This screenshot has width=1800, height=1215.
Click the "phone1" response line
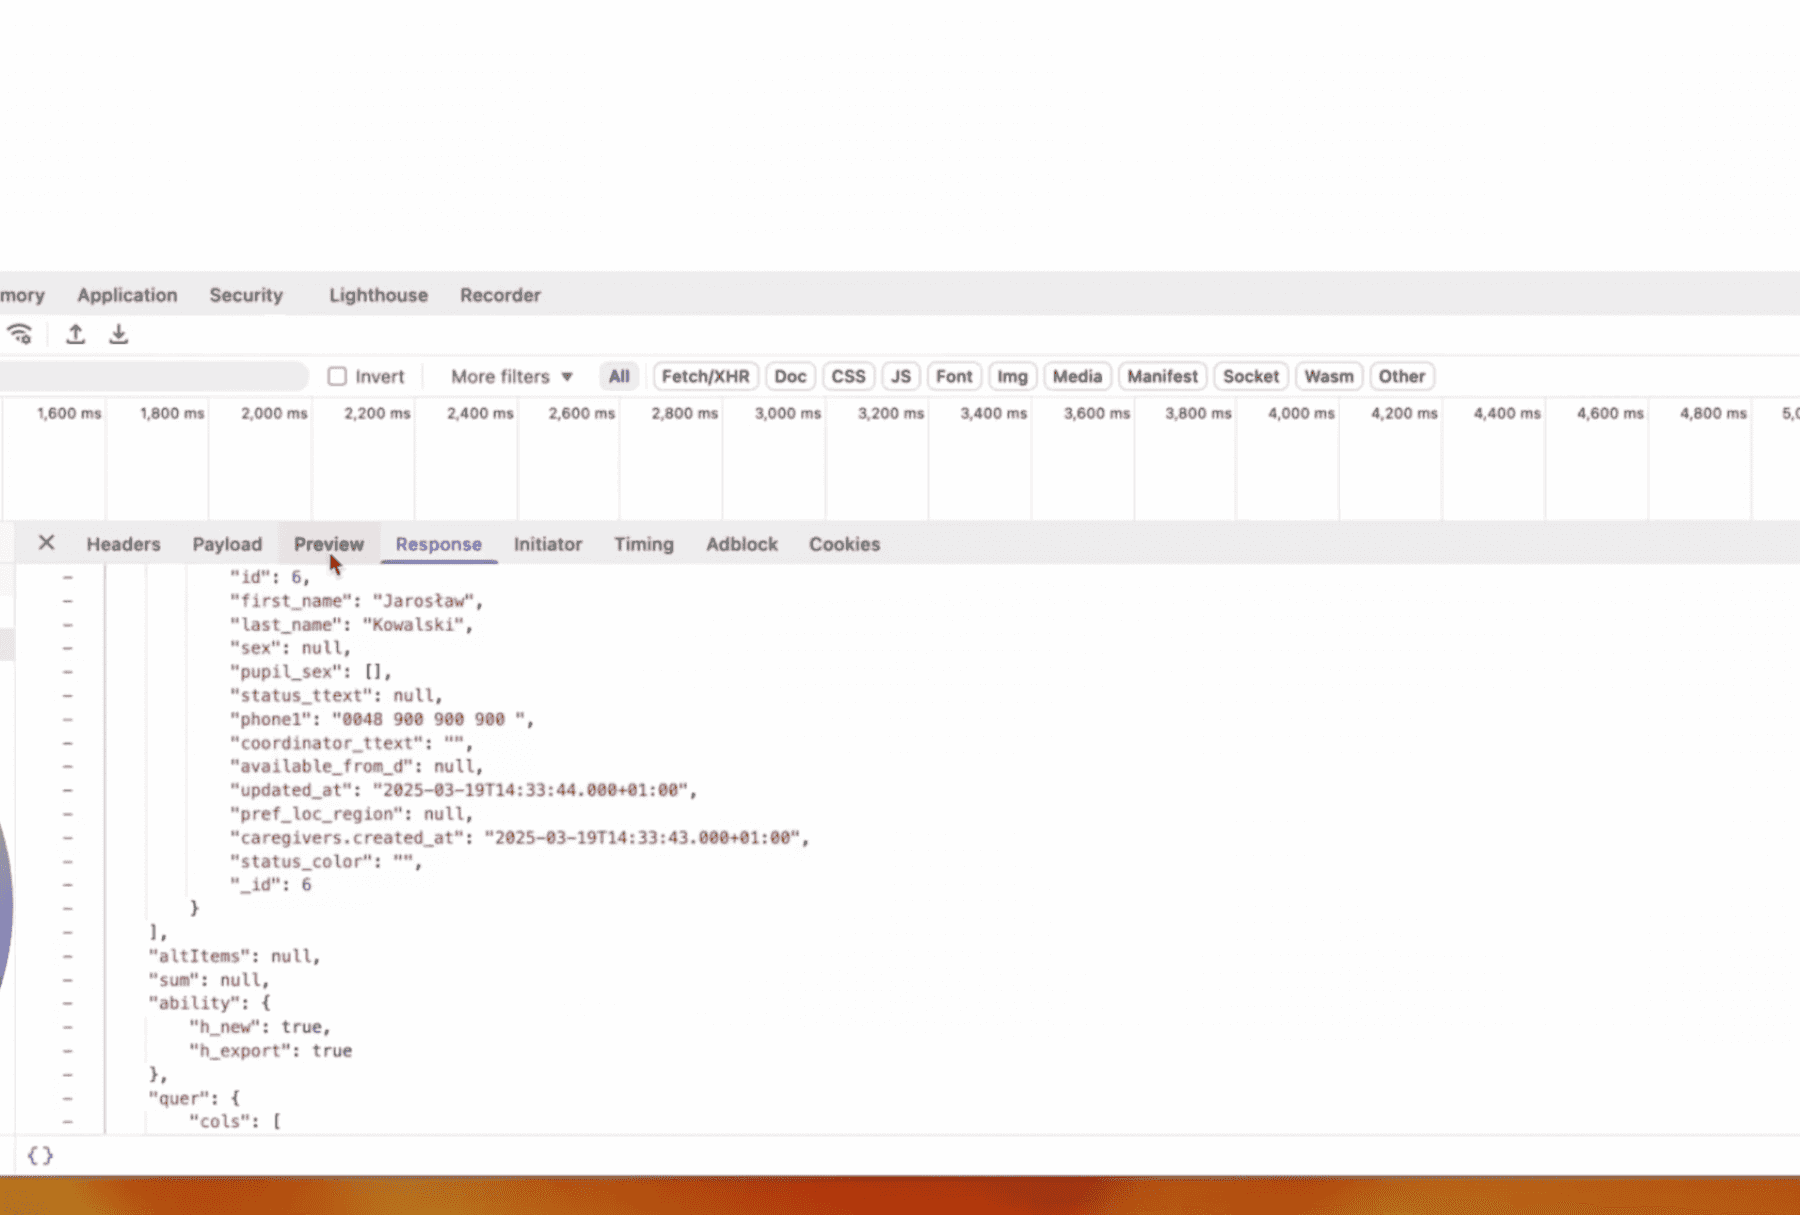click(x=382, y=719)
